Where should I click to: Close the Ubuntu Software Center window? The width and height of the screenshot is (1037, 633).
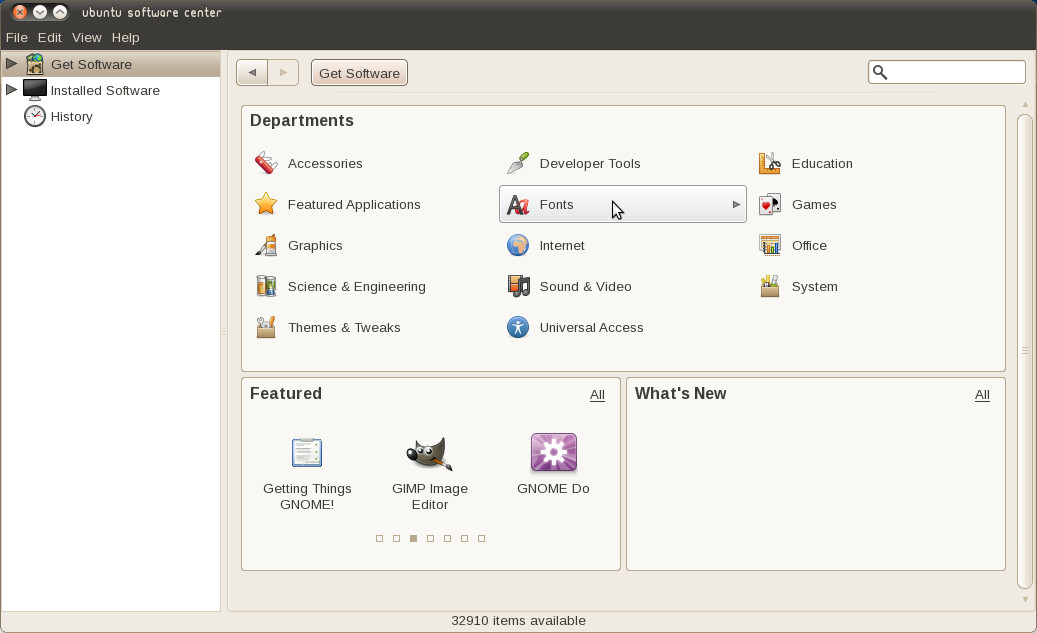point(20,12)
